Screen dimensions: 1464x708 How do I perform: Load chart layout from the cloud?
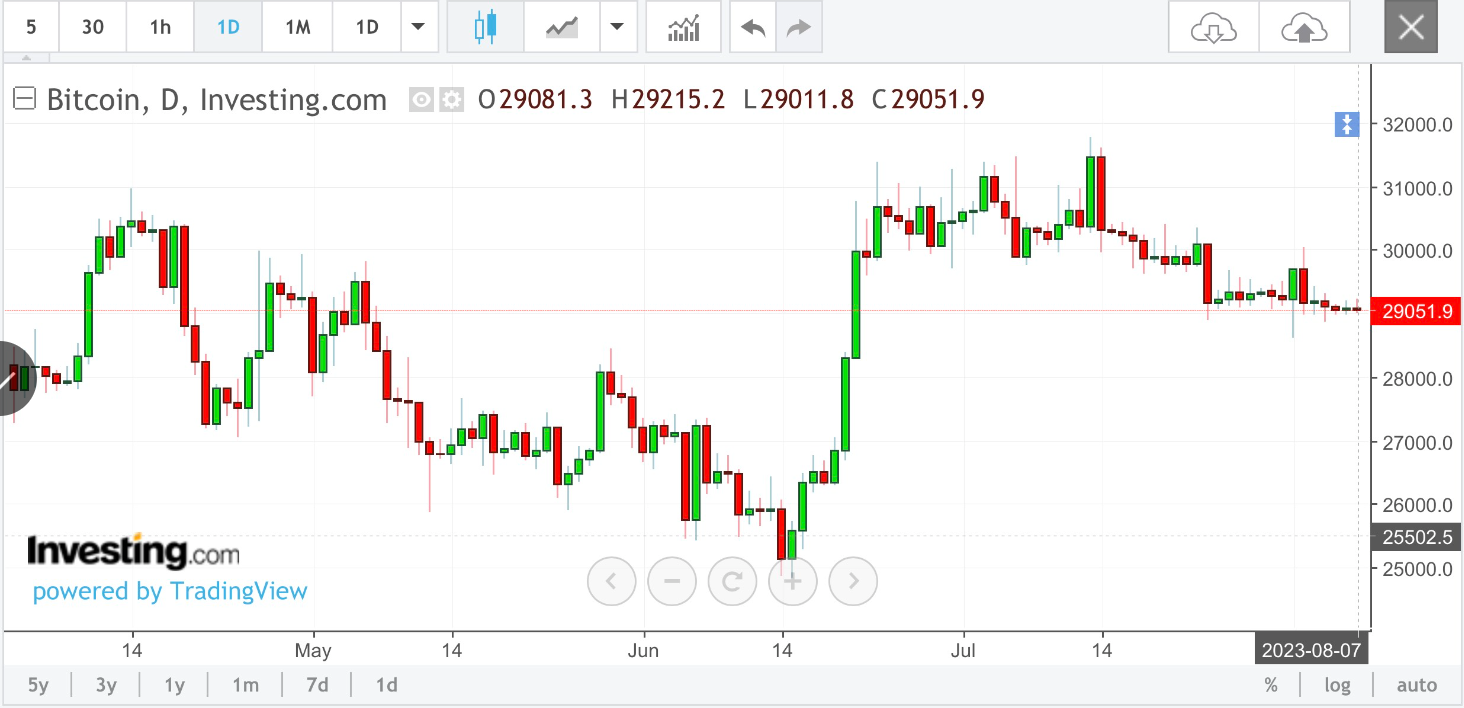click(1214, 27)
